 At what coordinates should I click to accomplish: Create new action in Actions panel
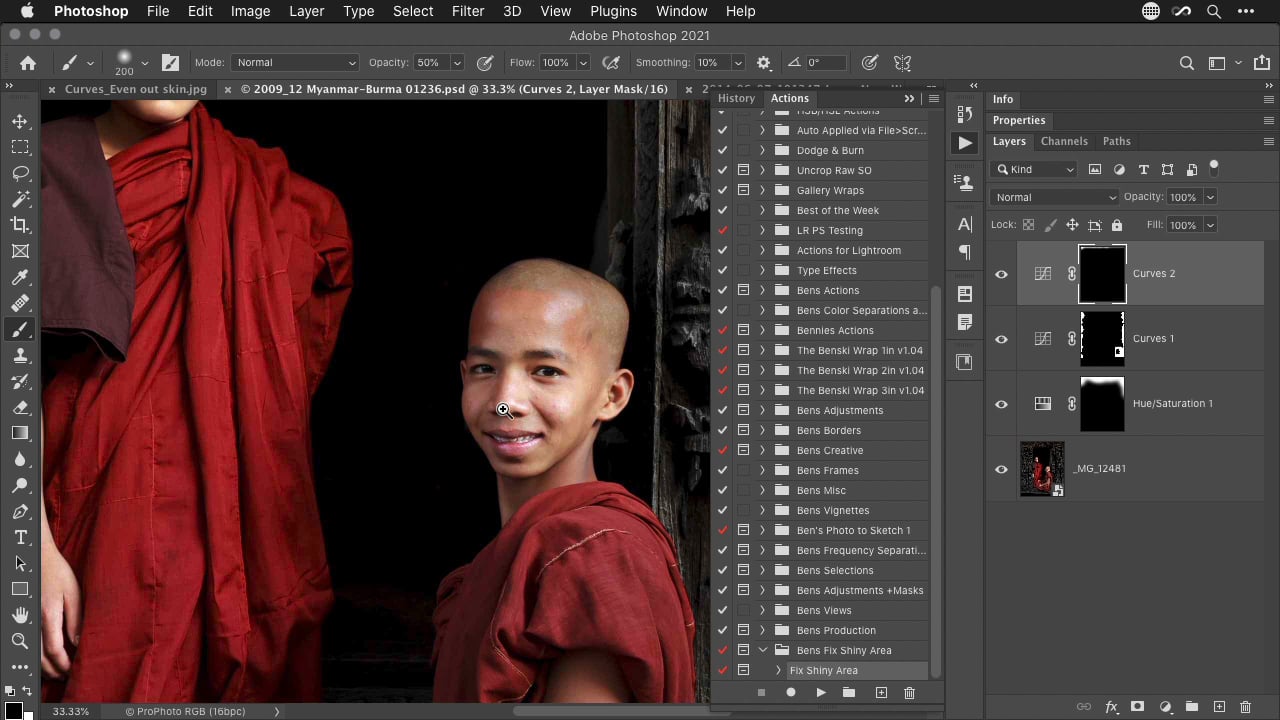[x=881, y=692]
